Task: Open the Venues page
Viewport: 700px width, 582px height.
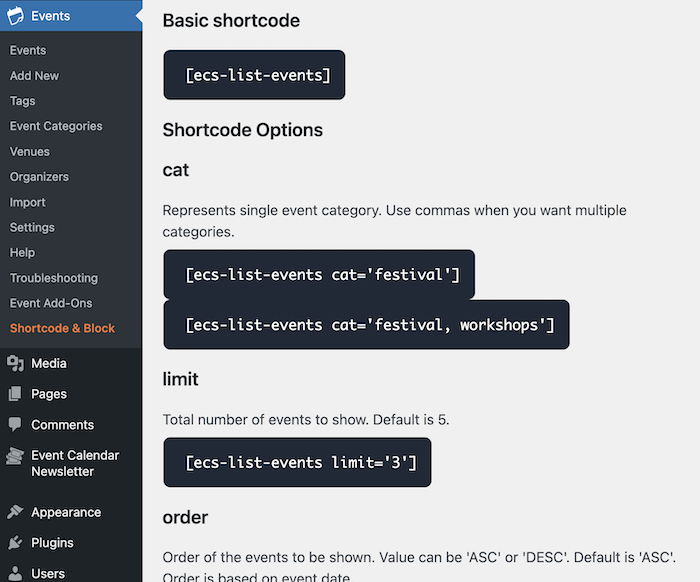Action: pos(30,152)
